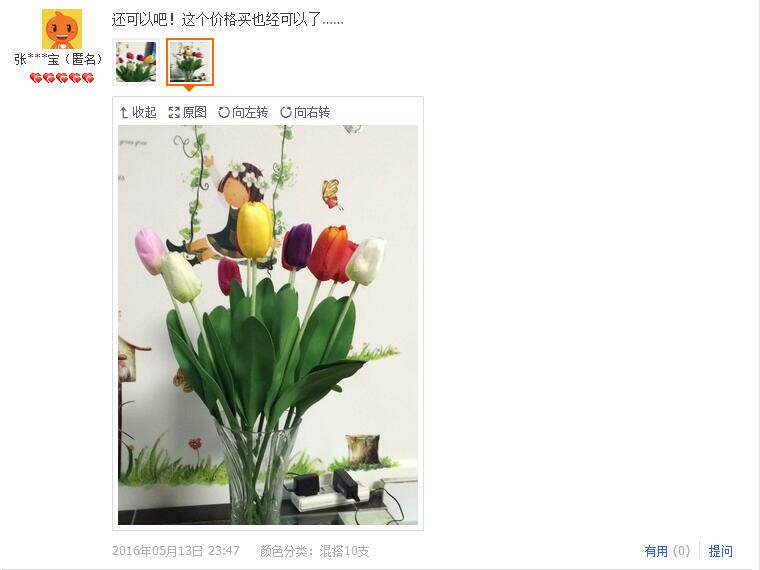
Task: Rotate the photo using 向左转 text
Action: pos(250,112)
